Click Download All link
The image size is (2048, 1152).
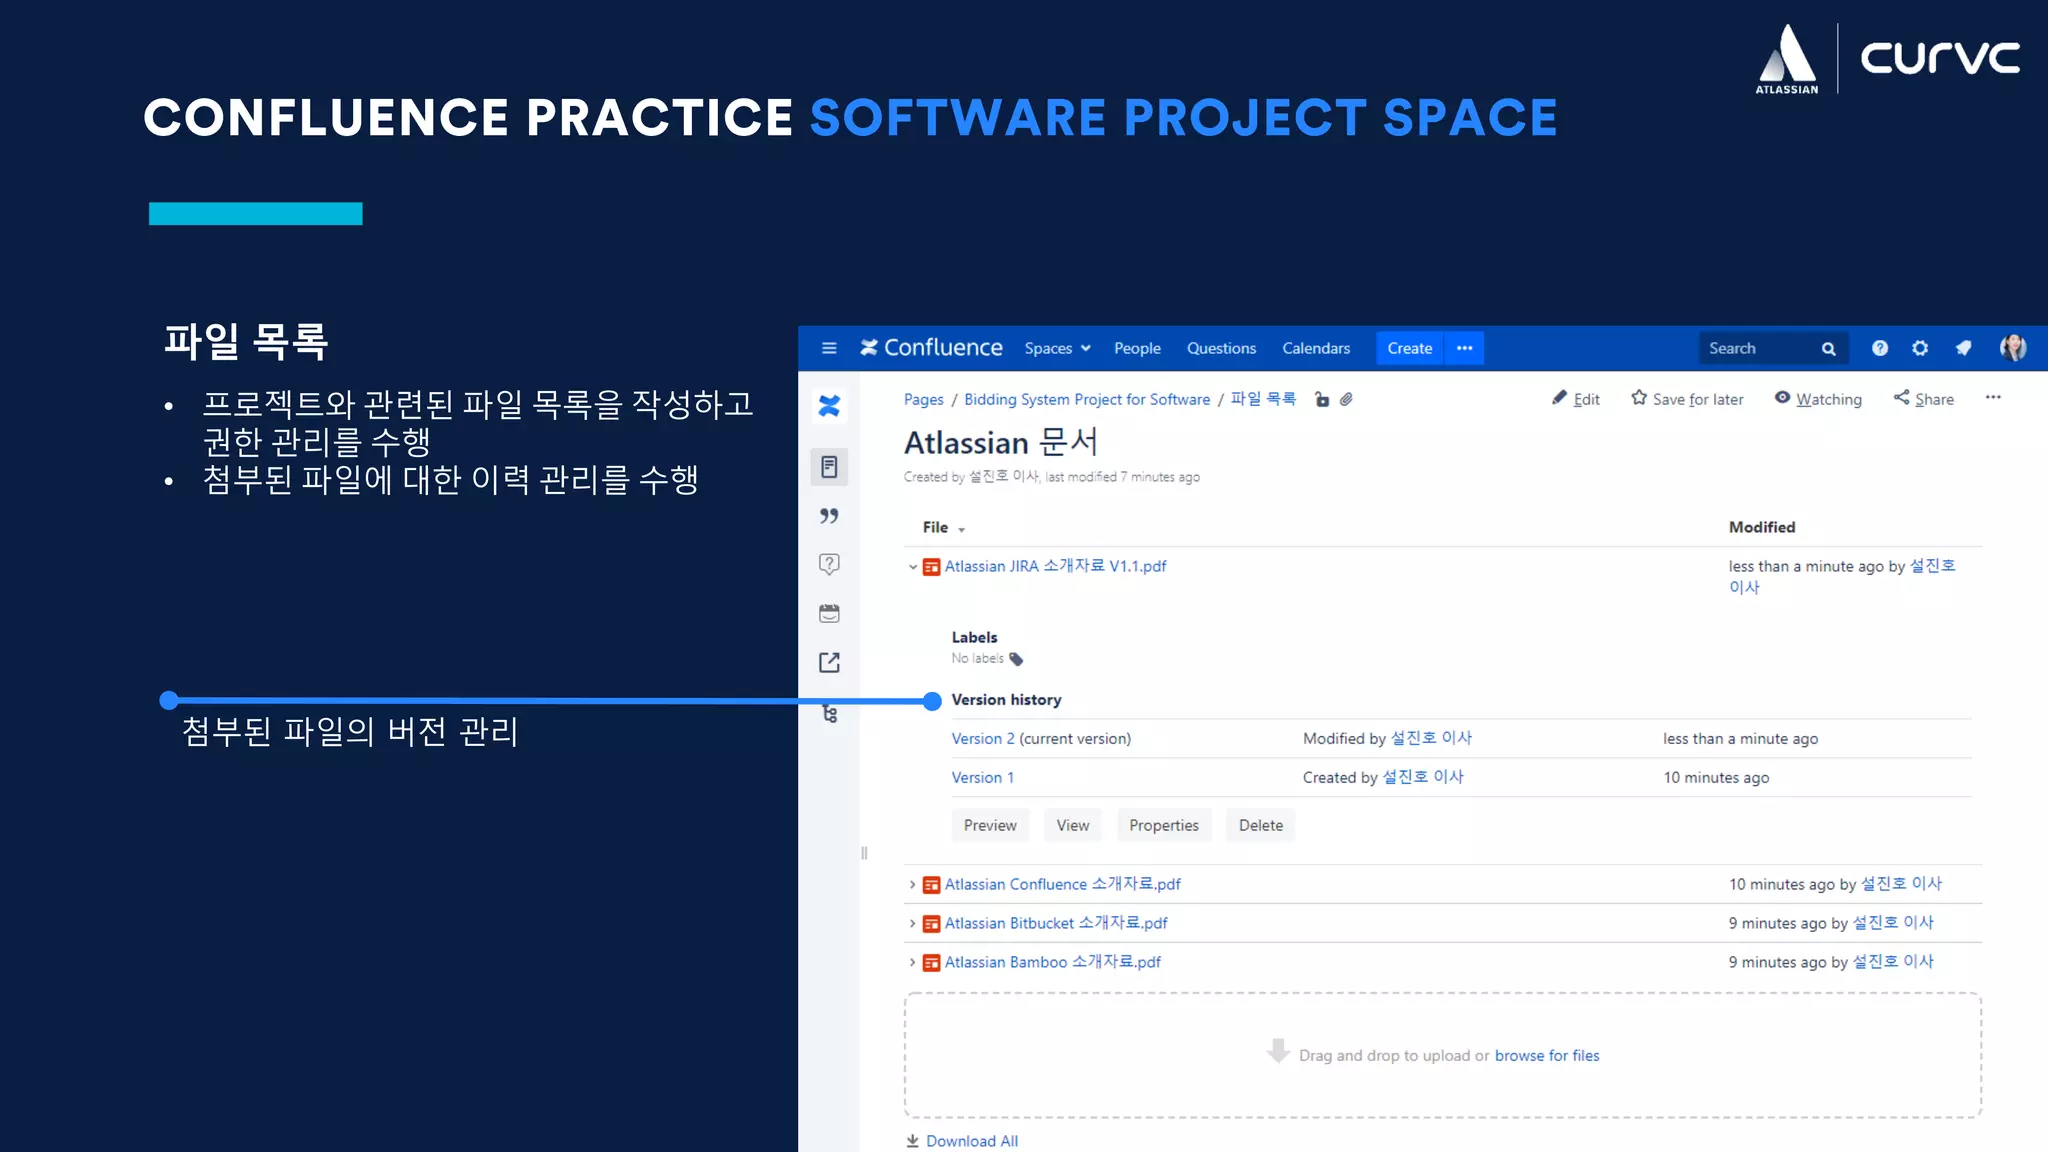[961, 1141]
